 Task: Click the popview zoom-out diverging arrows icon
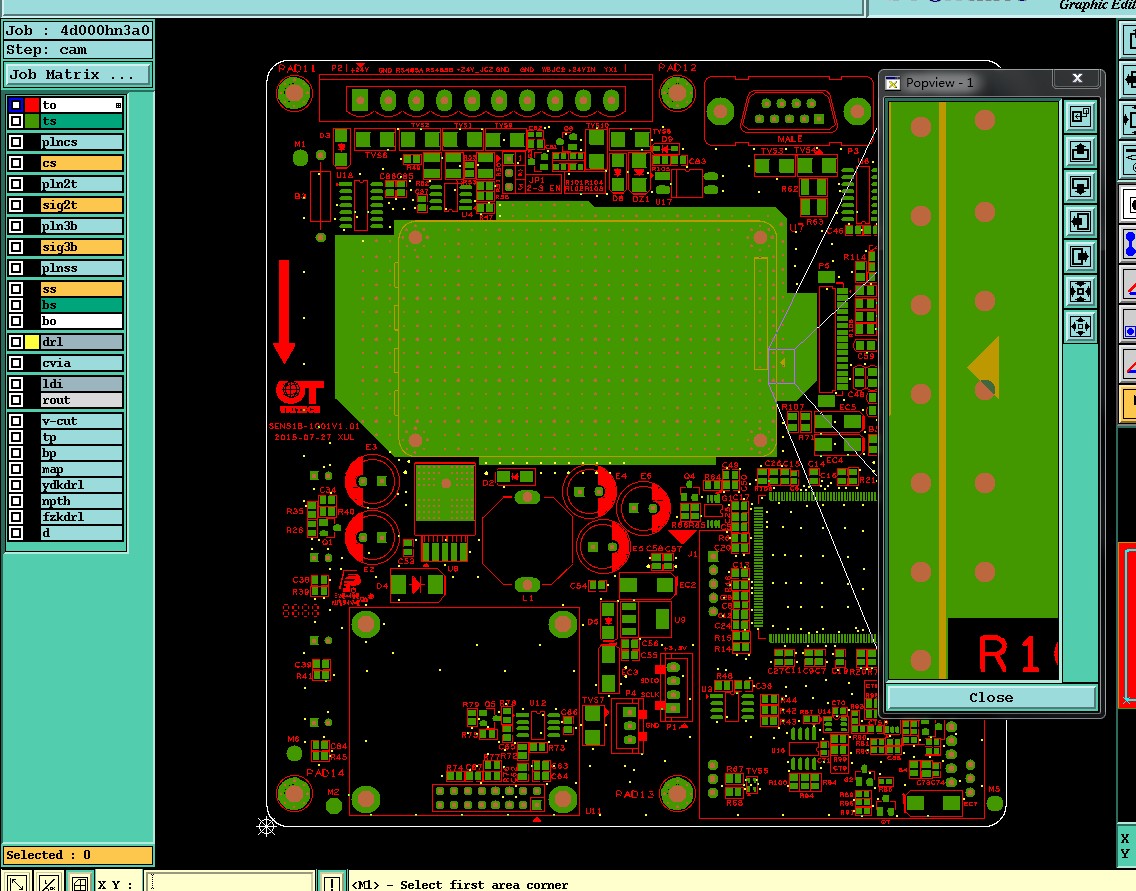1080,326
